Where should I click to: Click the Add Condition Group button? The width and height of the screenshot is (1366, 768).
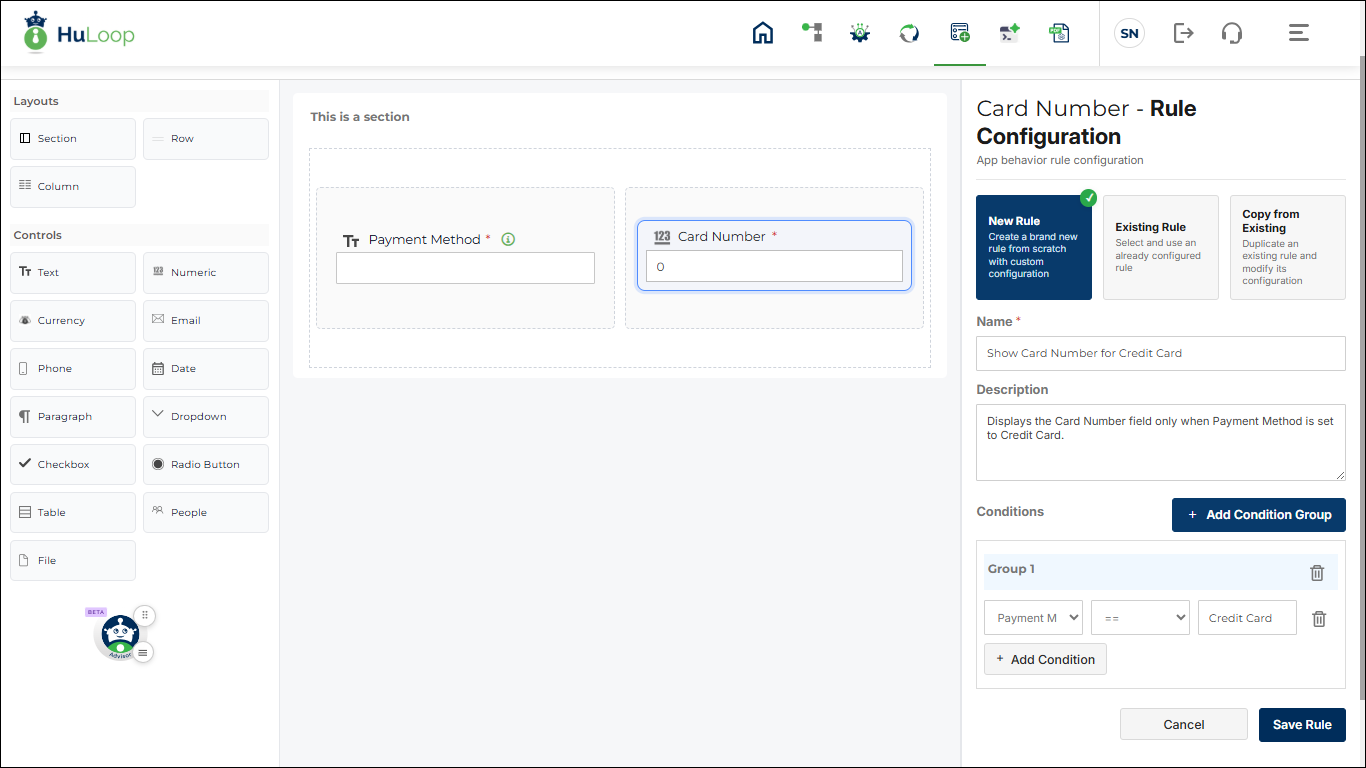[1259, 515]
